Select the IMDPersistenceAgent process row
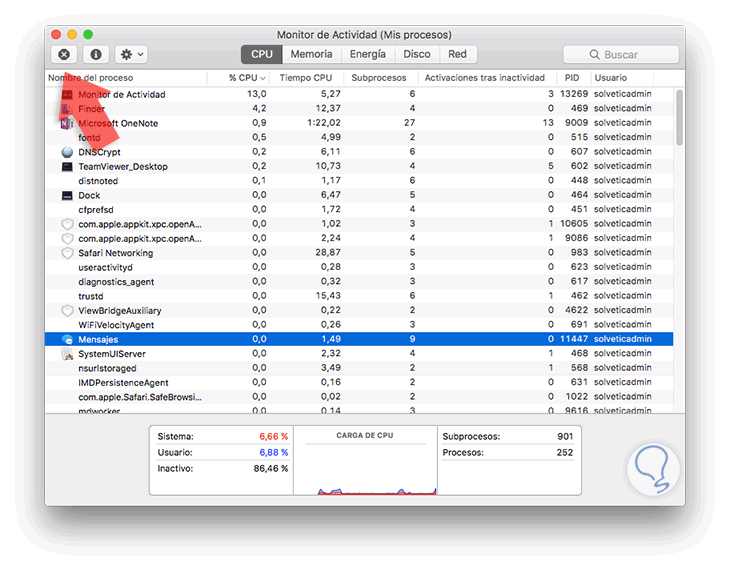The width and height of the screenshot is (730, 570). coord(359,382)
